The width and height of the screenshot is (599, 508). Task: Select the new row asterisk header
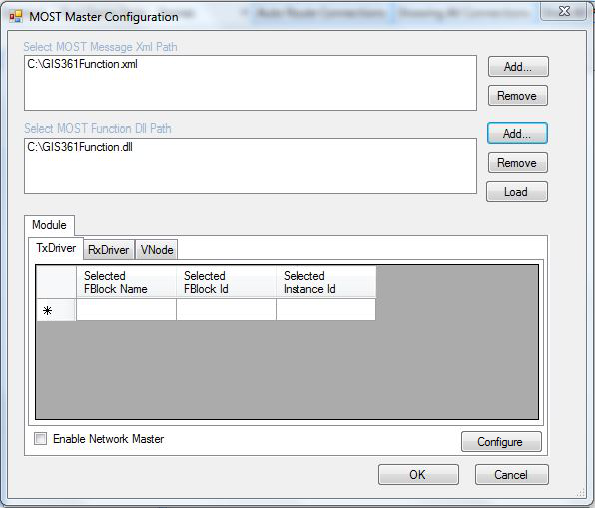click(56, 310)
